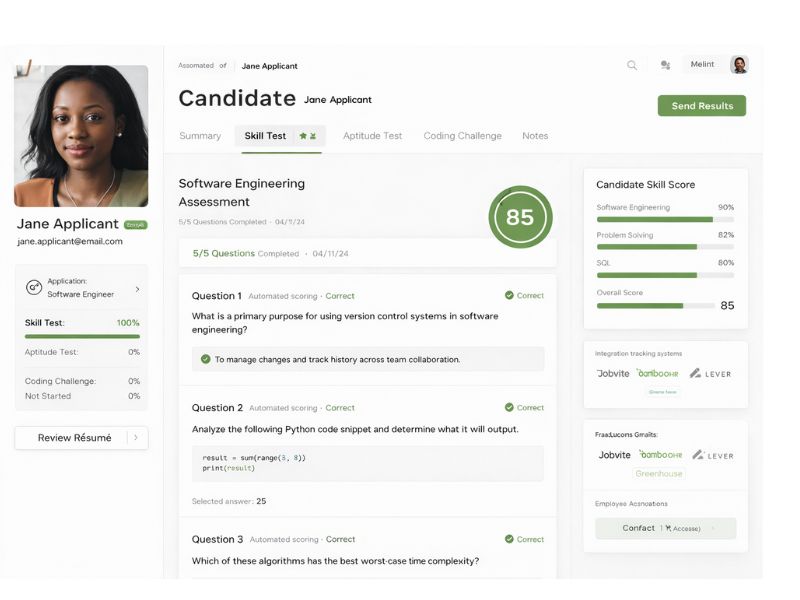Click the Send Results button

pos(702,105)
